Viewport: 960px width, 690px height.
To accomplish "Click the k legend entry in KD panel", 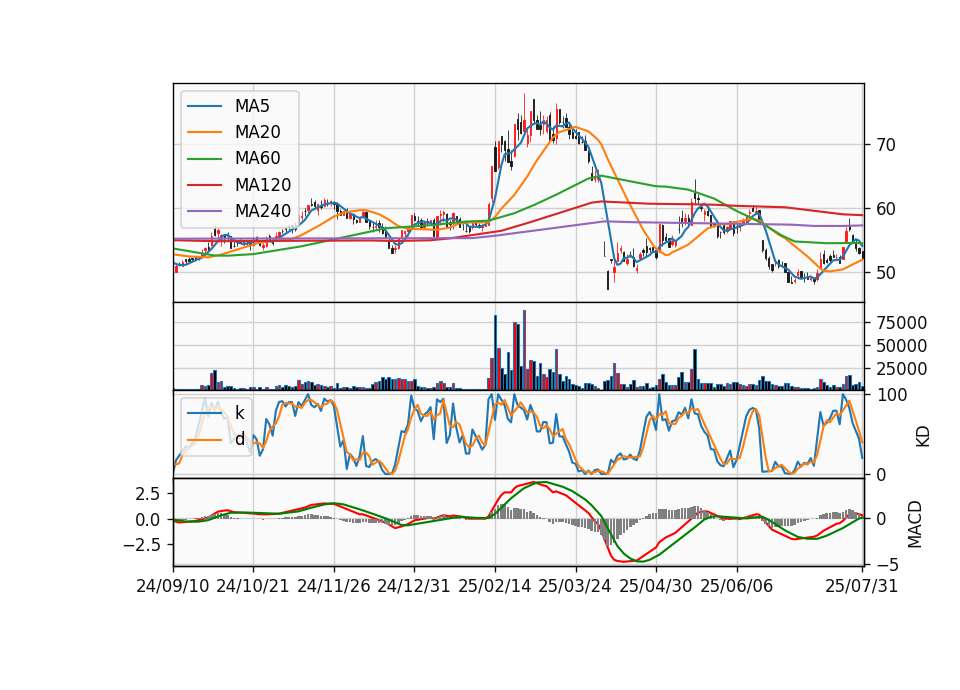I will pyautogui.click(x=239, y=413).
